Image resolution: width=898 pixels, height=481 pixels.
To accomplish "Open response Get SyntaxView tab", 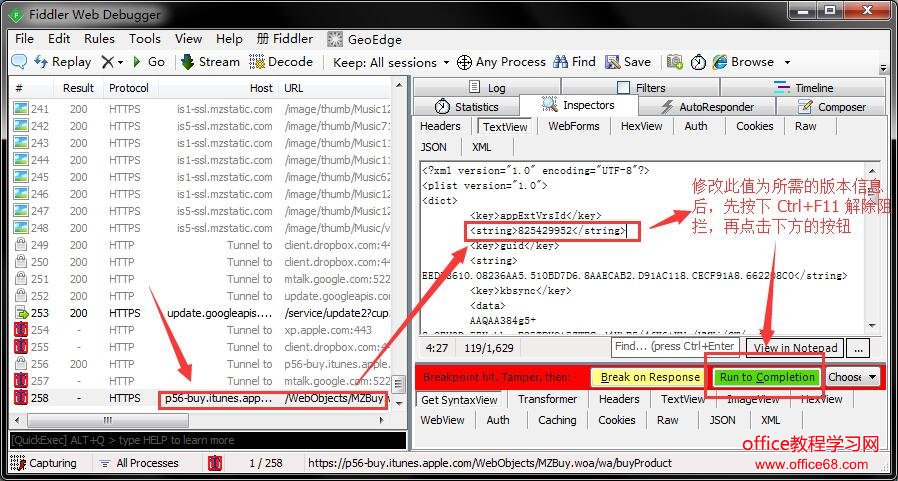I will click(459, 399).
